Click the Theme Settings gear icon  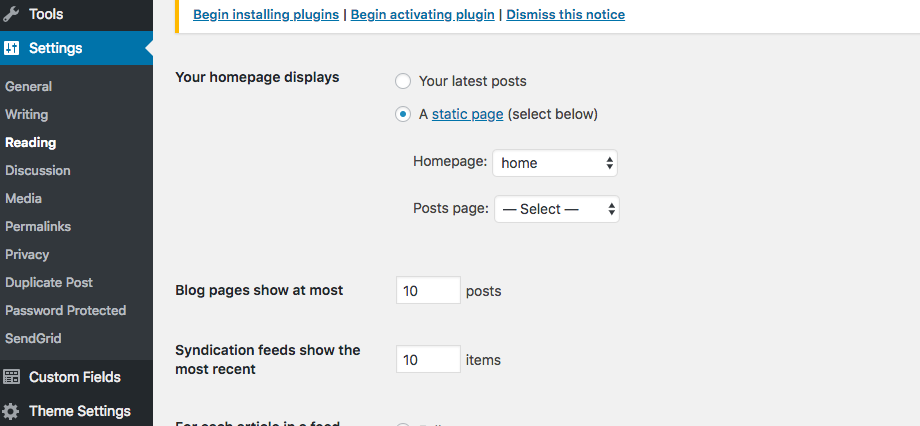click(x=11, y=411)
